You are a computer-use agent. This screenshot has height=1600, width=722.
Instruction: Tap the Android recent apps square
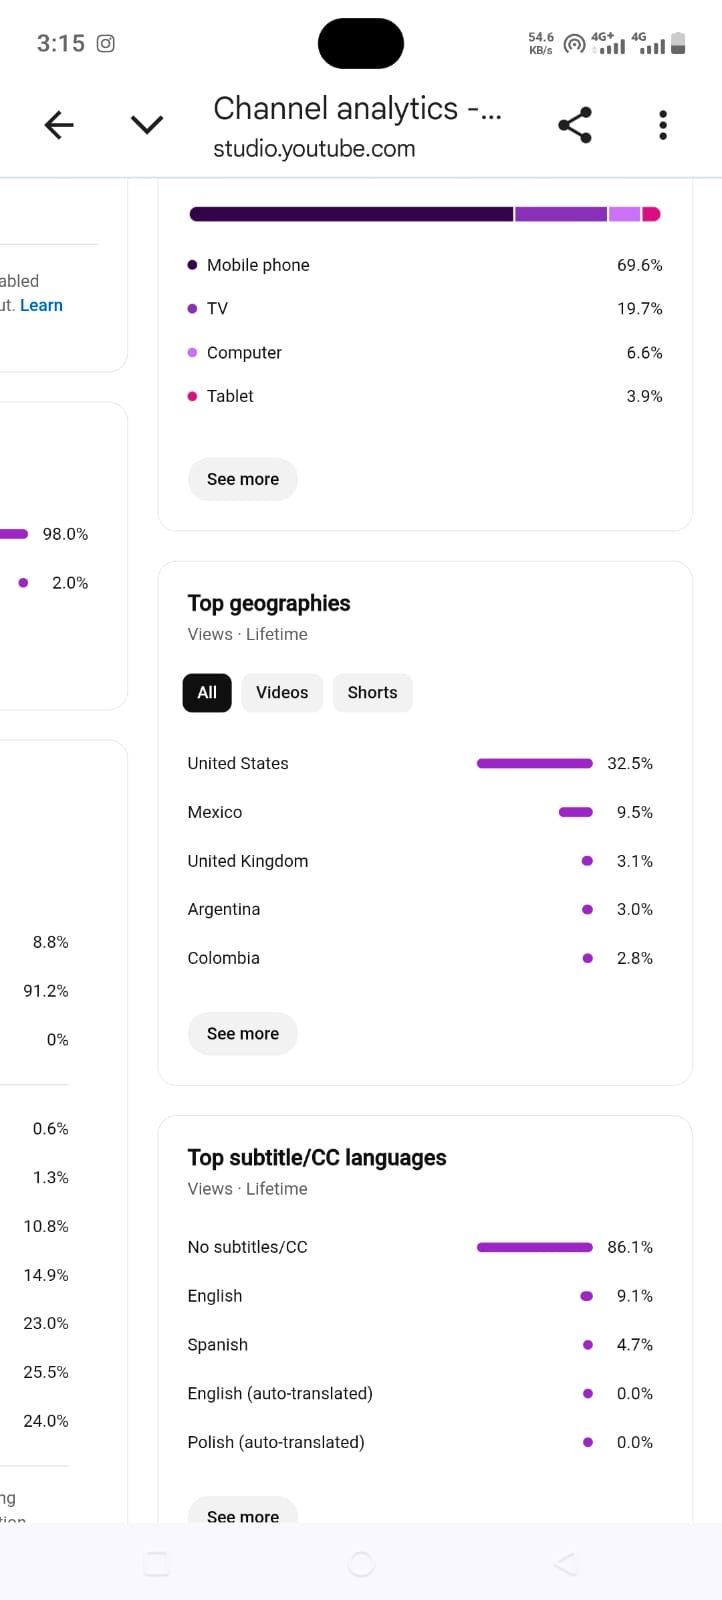pyautogui.click(x=157, y=1563)
